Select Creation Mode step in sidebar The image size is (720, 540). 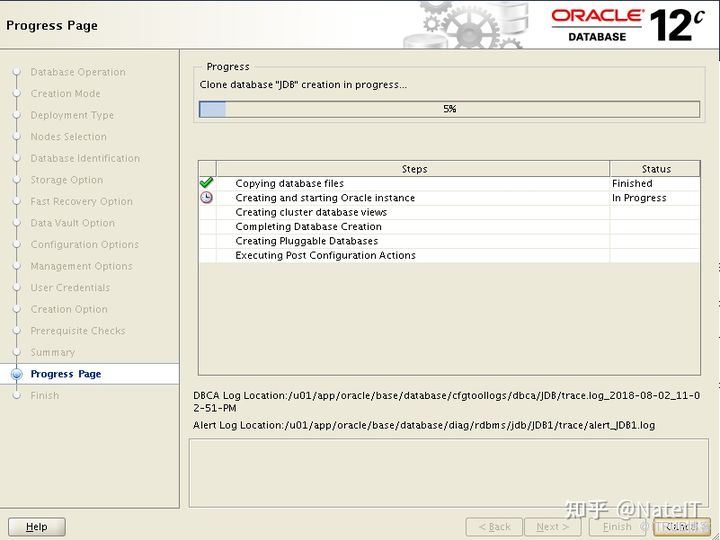[x=65, y=94]
